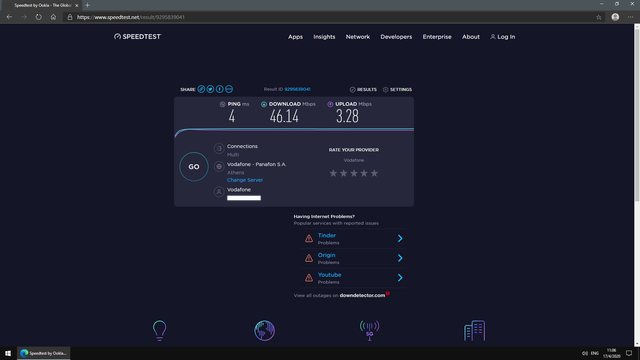Rate provider one star
This screenshot has height=360, width=640.
[x=333, y=173]
